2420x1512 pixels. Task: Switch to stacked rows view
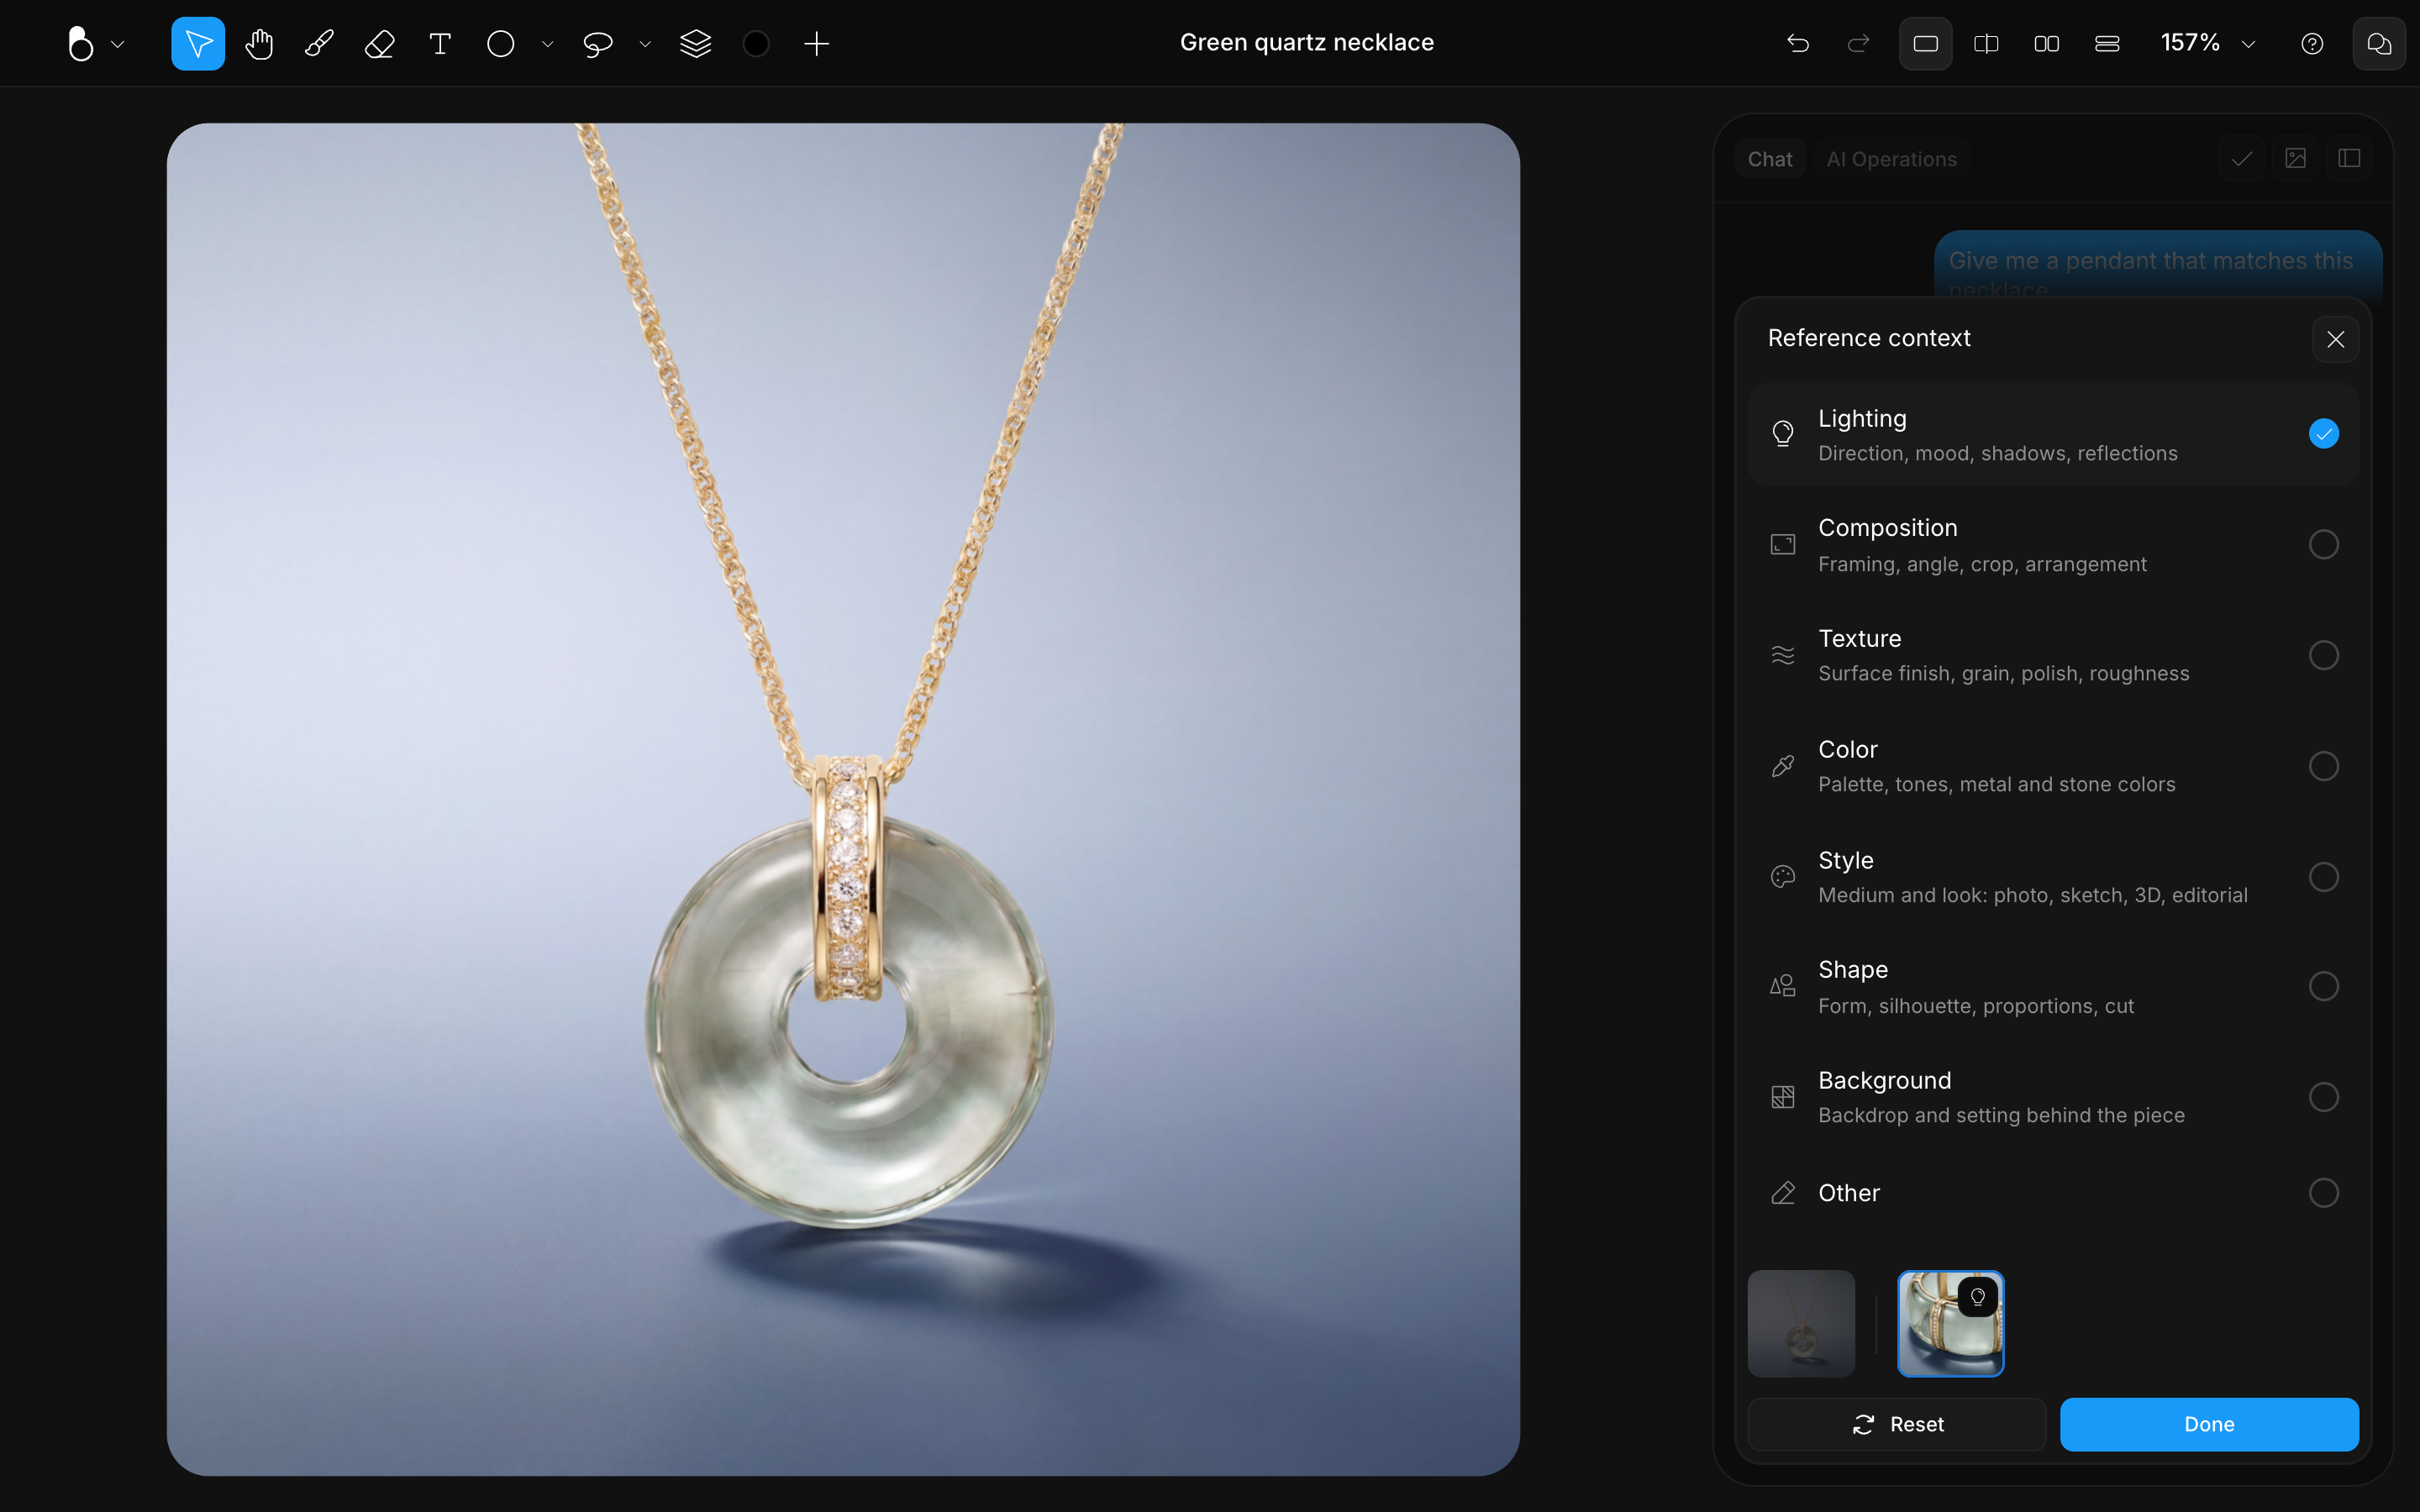coord(2108,44)
